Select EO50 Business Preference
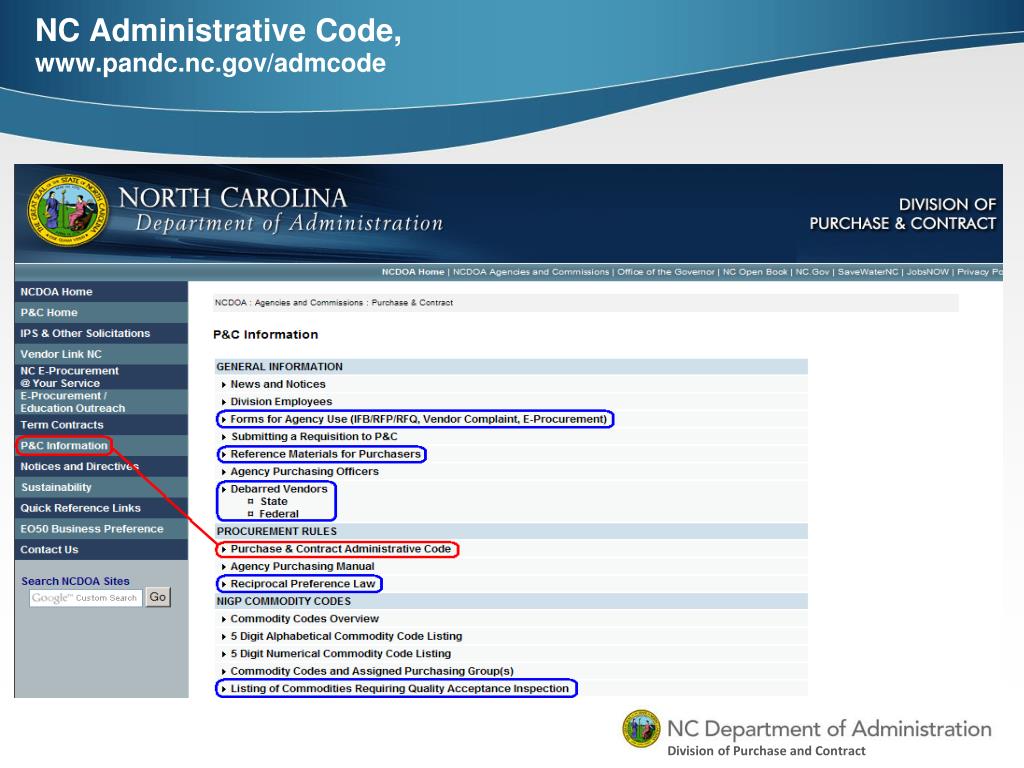 (91, 529)
